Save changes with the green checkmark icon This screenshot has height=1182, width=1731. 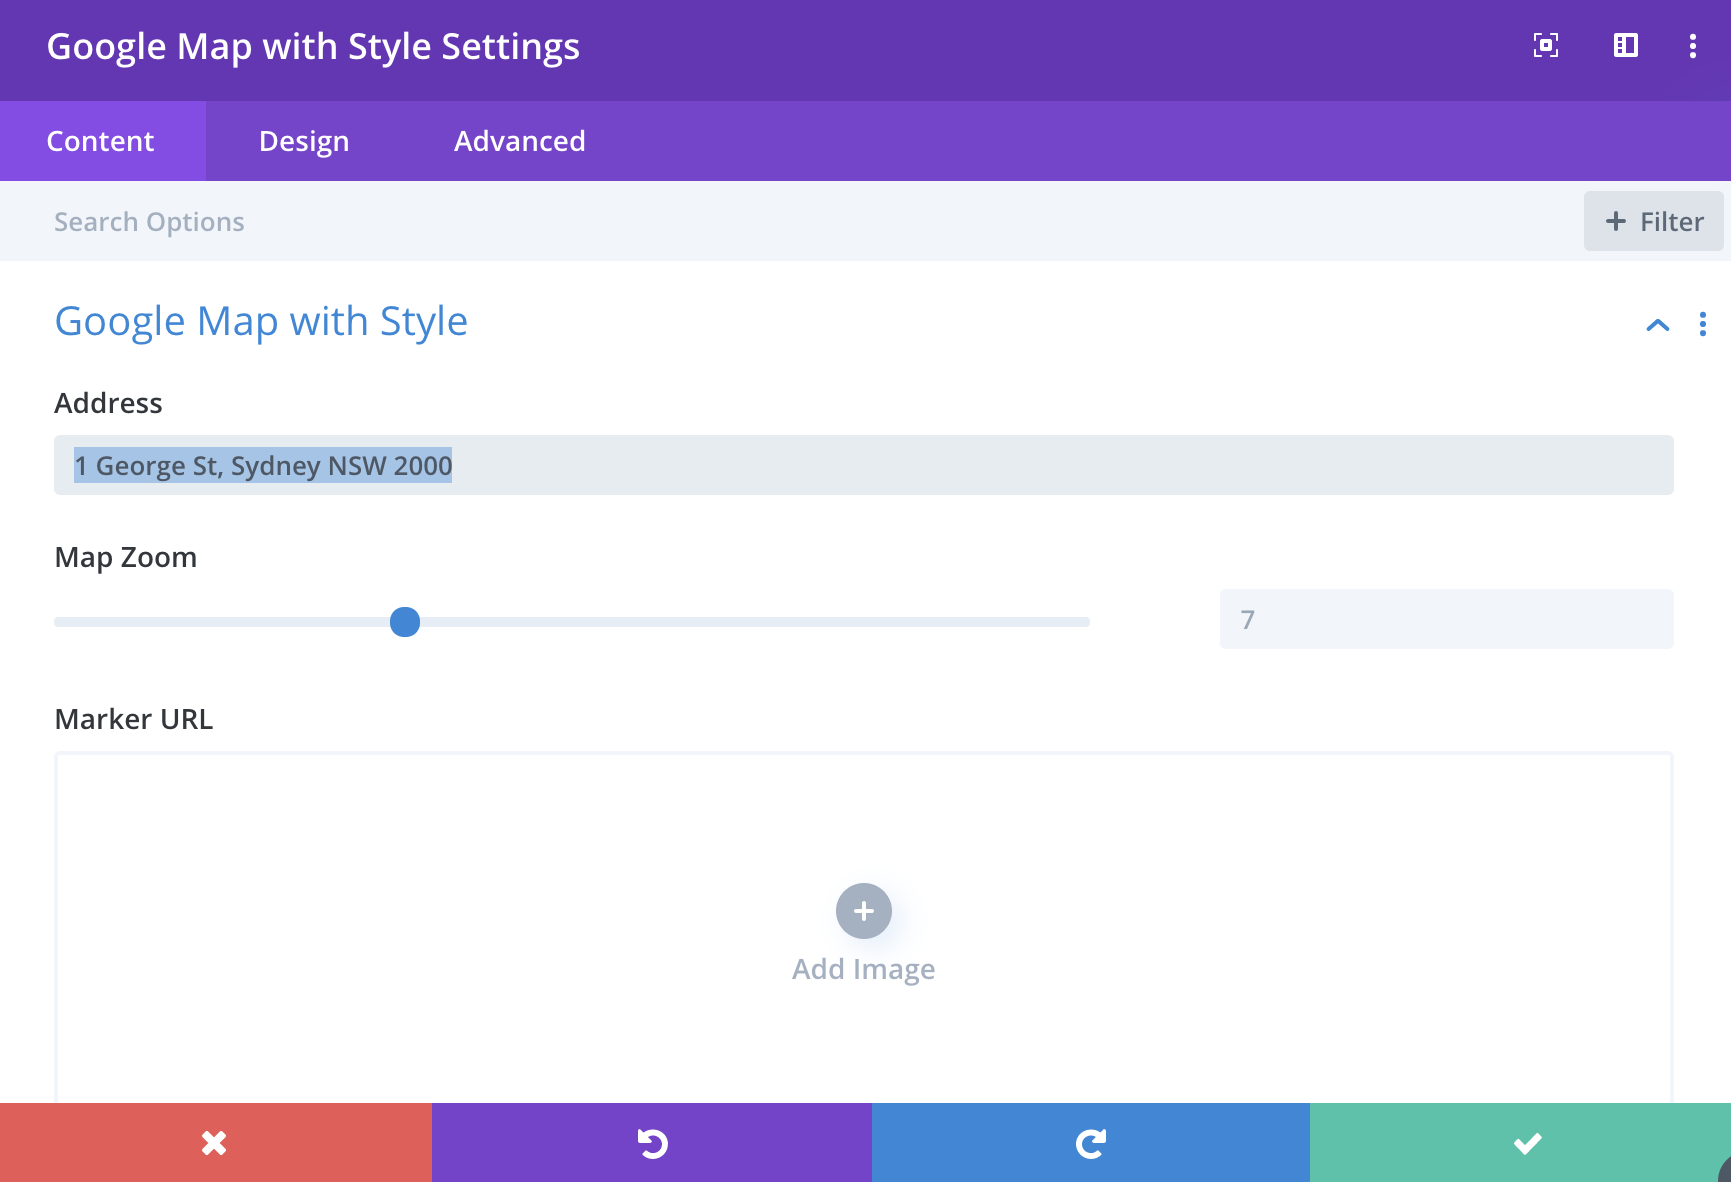tap(1525, 1142)
